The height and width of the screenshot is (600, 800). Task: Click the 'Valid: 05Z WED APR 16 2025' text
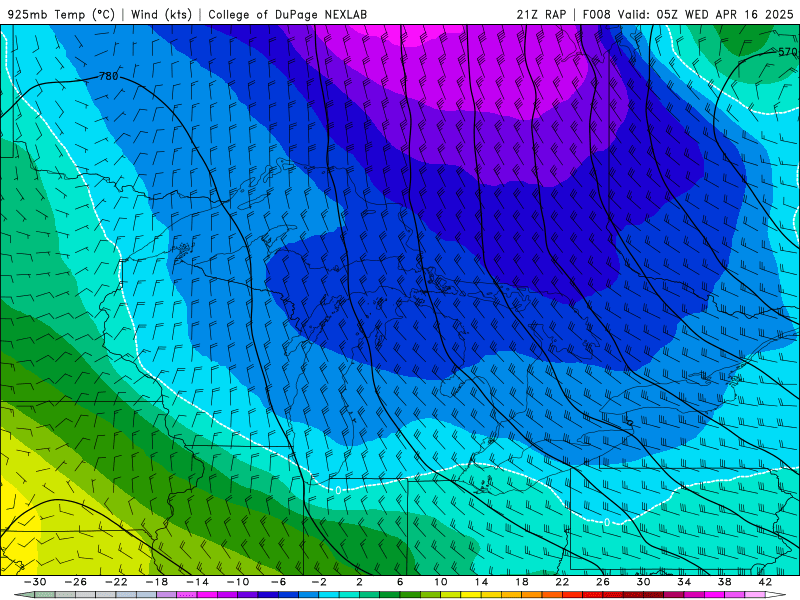coord(705,14)
